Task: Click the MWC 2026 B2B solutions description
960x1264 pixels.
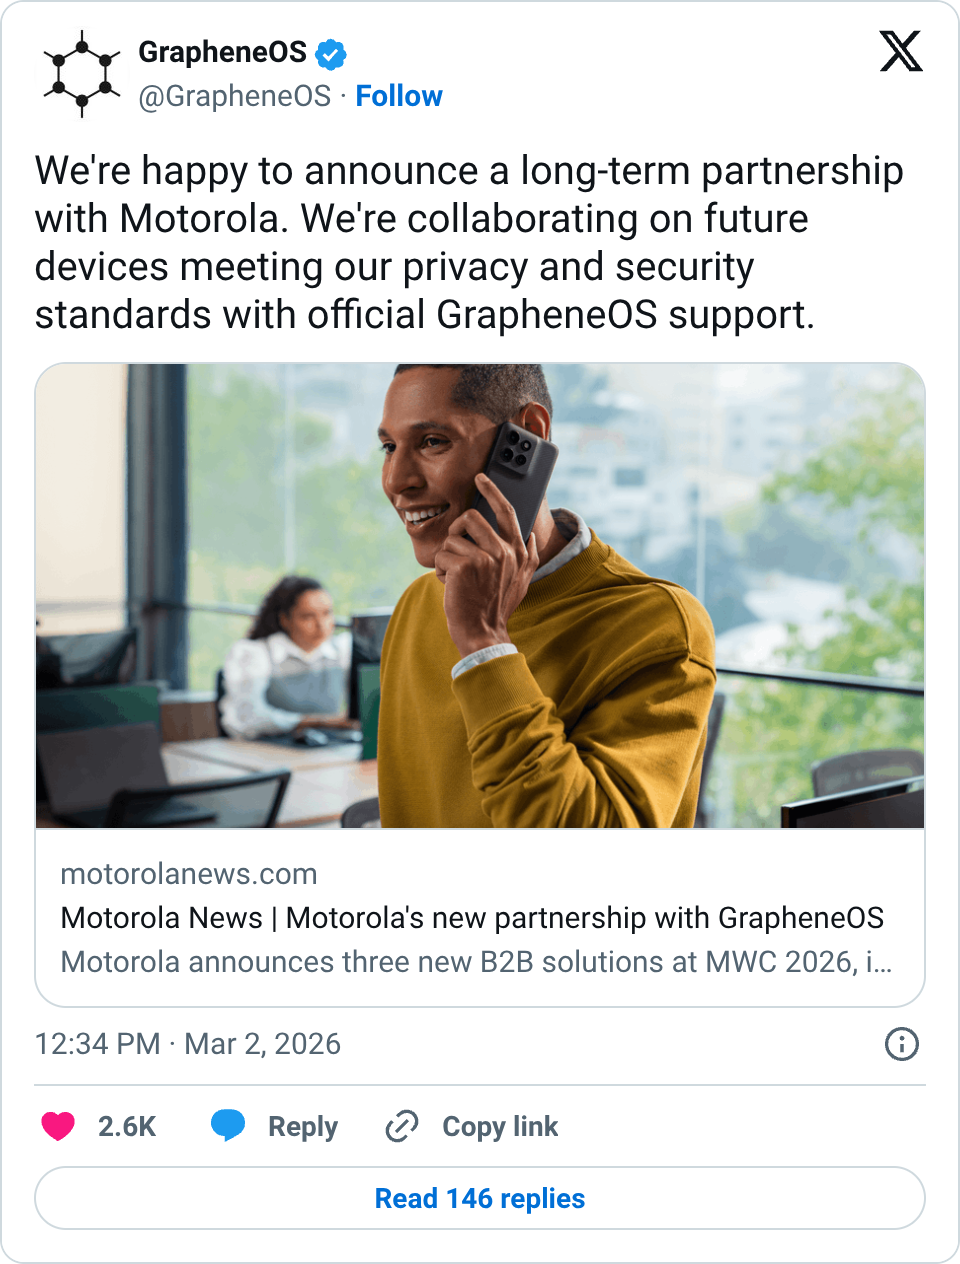Action: (476, 962)
